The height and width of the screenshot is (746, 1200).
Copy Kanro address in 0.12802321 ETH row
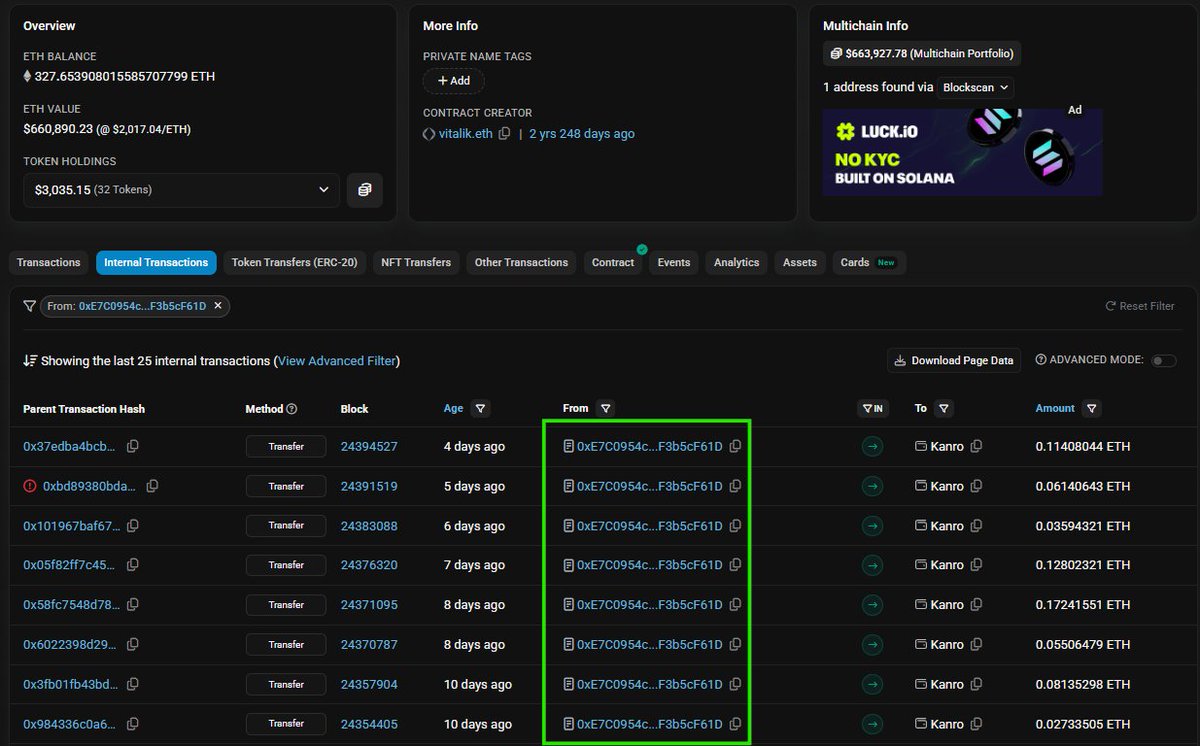[977, 565]
